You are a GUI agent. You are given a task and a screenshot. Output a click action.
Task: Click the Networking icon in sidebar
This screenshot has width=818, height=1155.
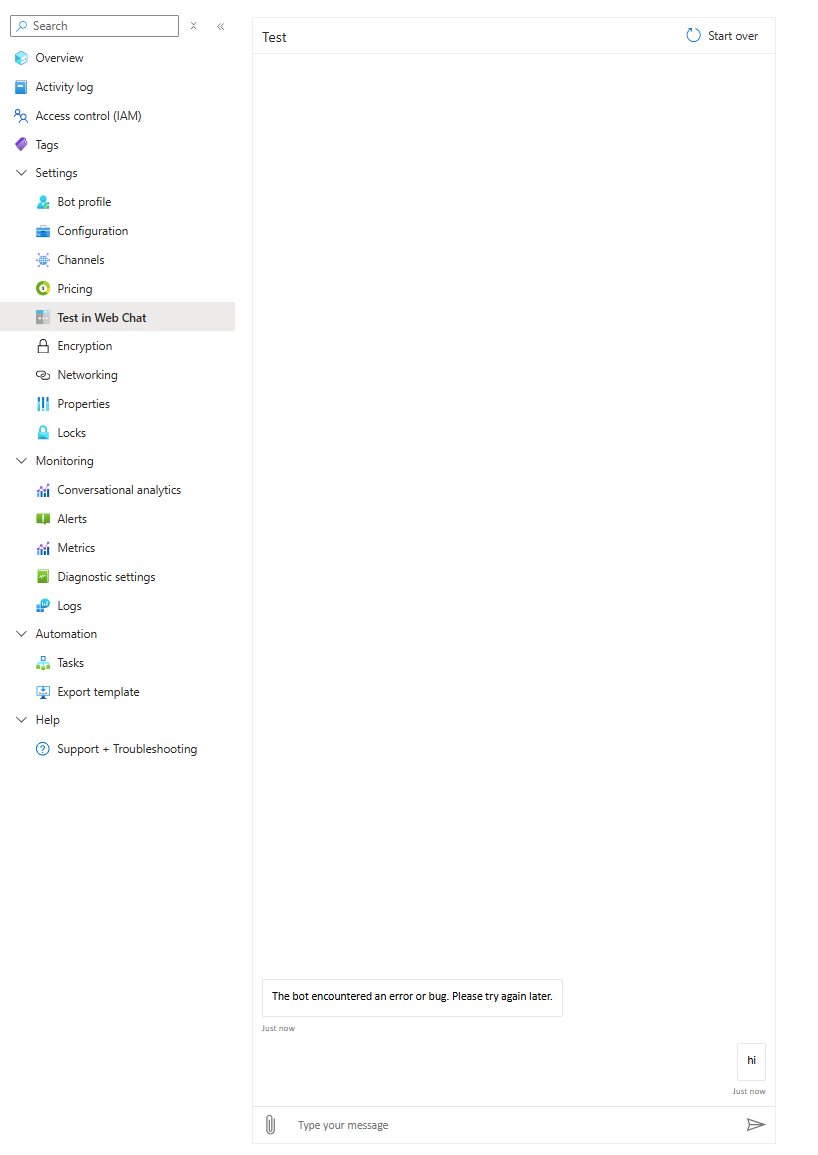43,374
